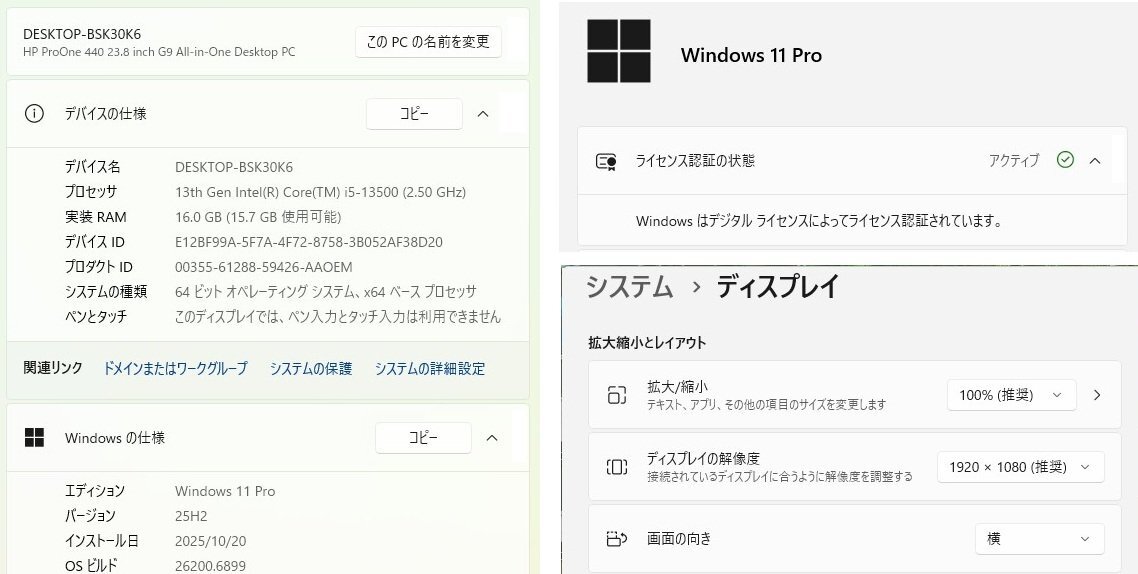
Task: Copy device specs with コピー button
Action: click(414, 114)
